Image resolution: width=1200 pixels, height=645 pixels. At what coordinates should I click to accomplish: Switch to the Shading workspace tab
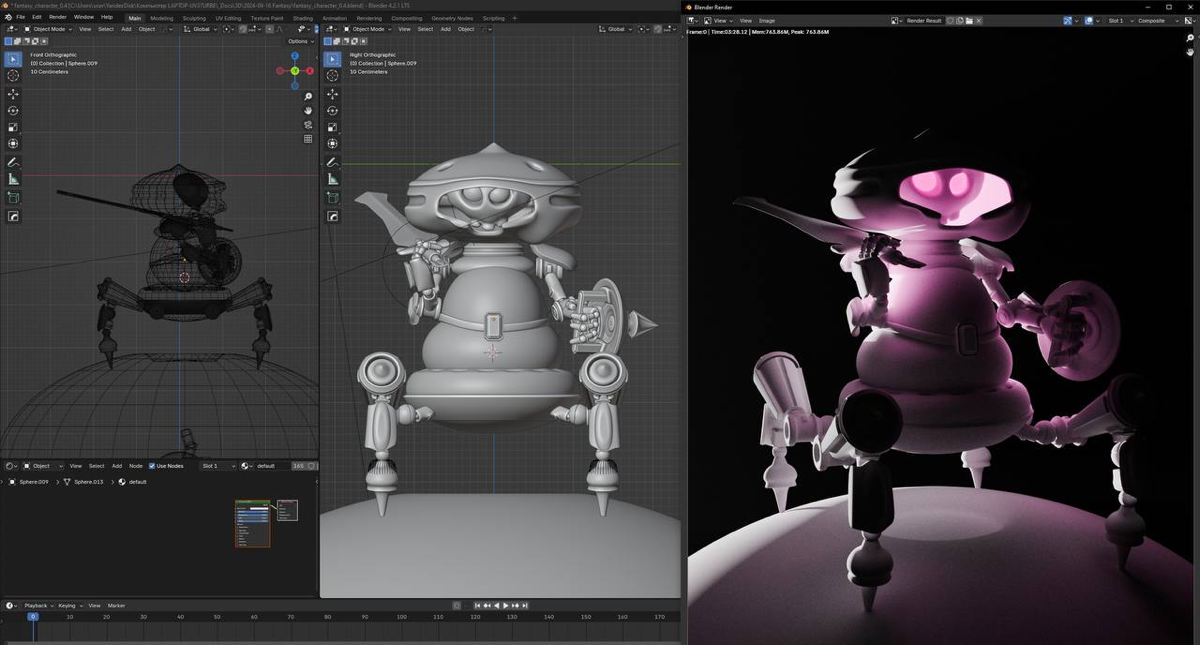[x=302, y=18]
